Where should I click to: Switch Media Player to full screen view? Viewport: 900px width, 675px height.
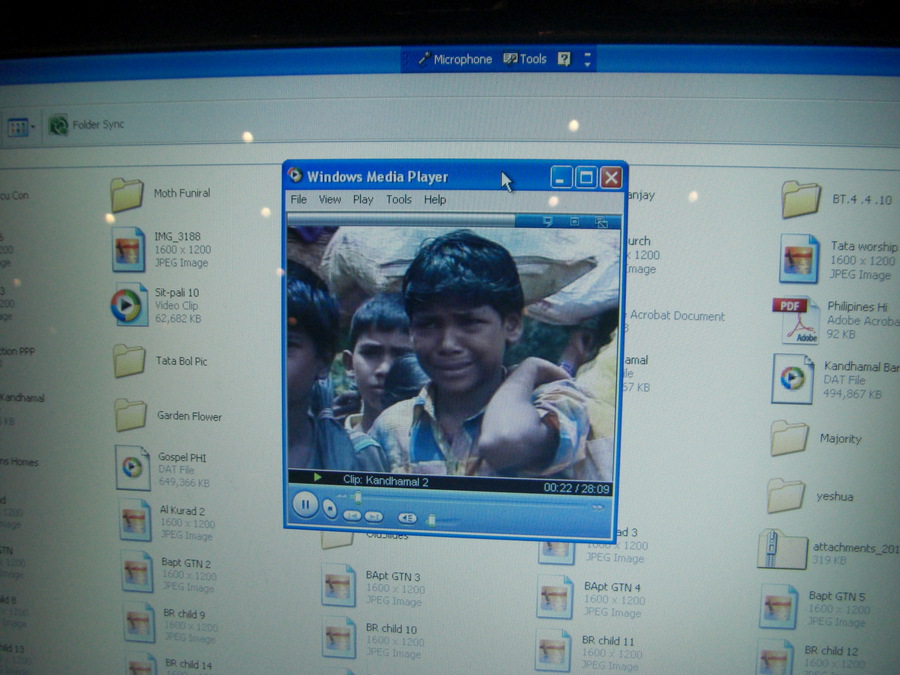tap(601, 222)
